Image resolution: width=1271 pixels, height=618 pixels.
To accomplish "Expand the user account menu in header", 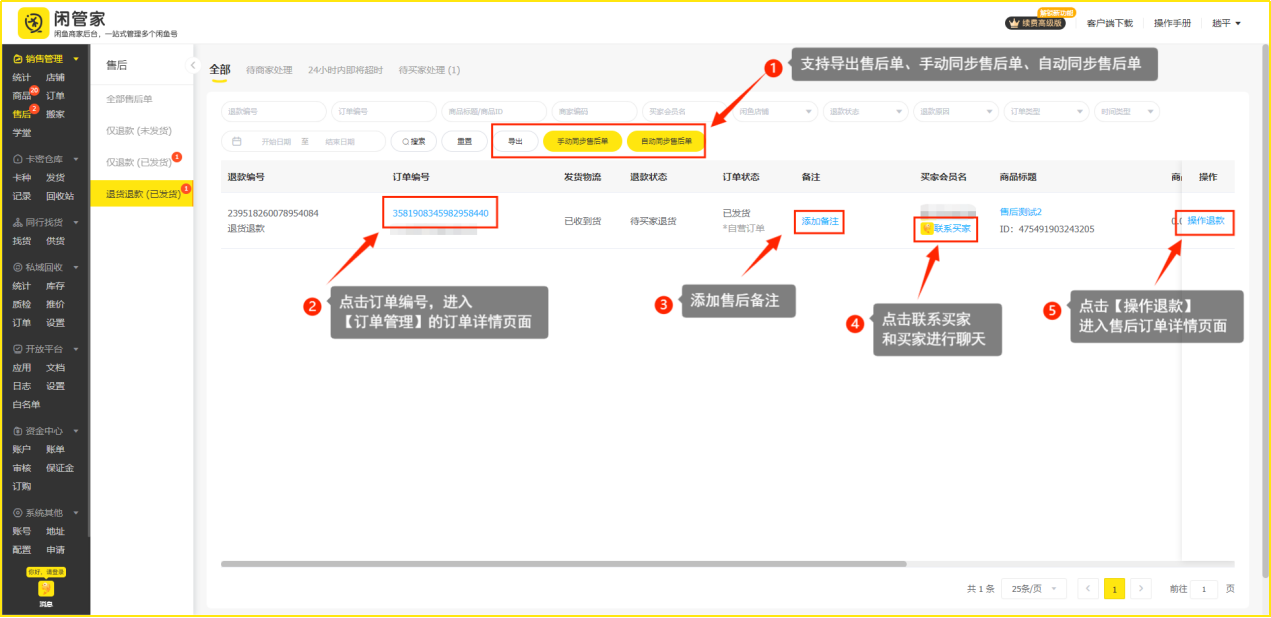I will (1226, 23).
